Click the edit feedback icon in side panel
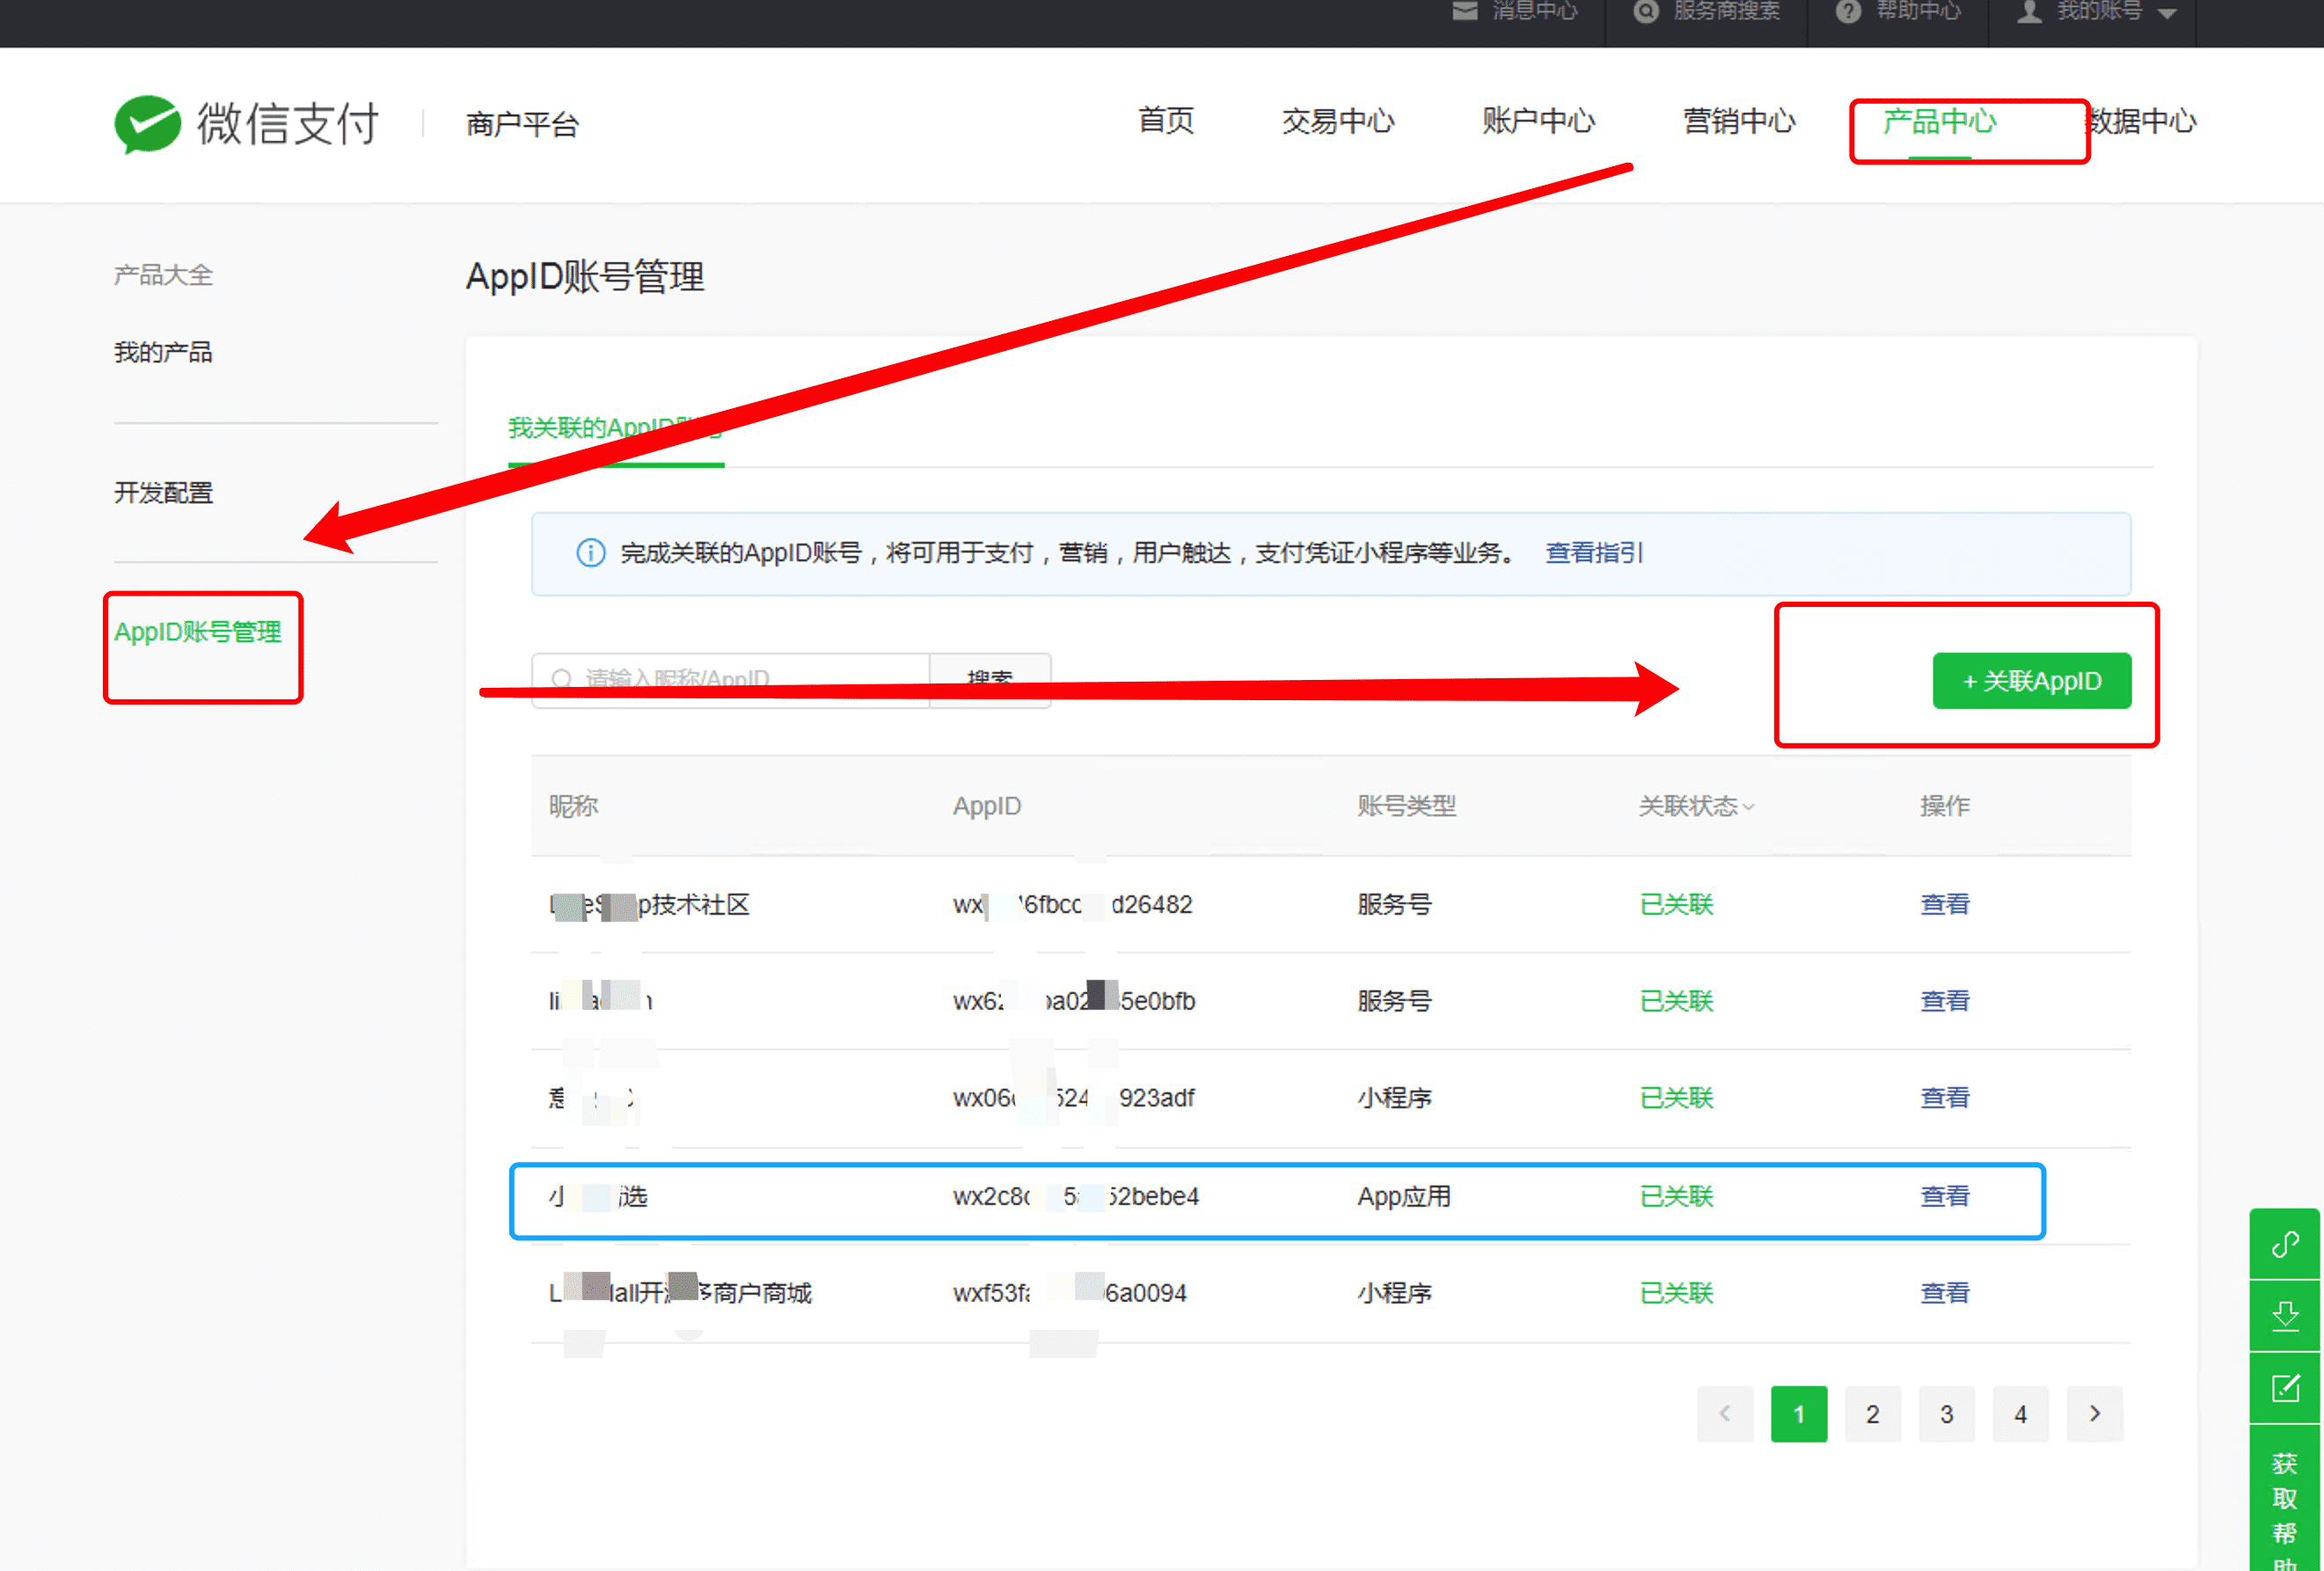The width and height of the screenshot is (2324, 1571). tap(2285, 1388)
